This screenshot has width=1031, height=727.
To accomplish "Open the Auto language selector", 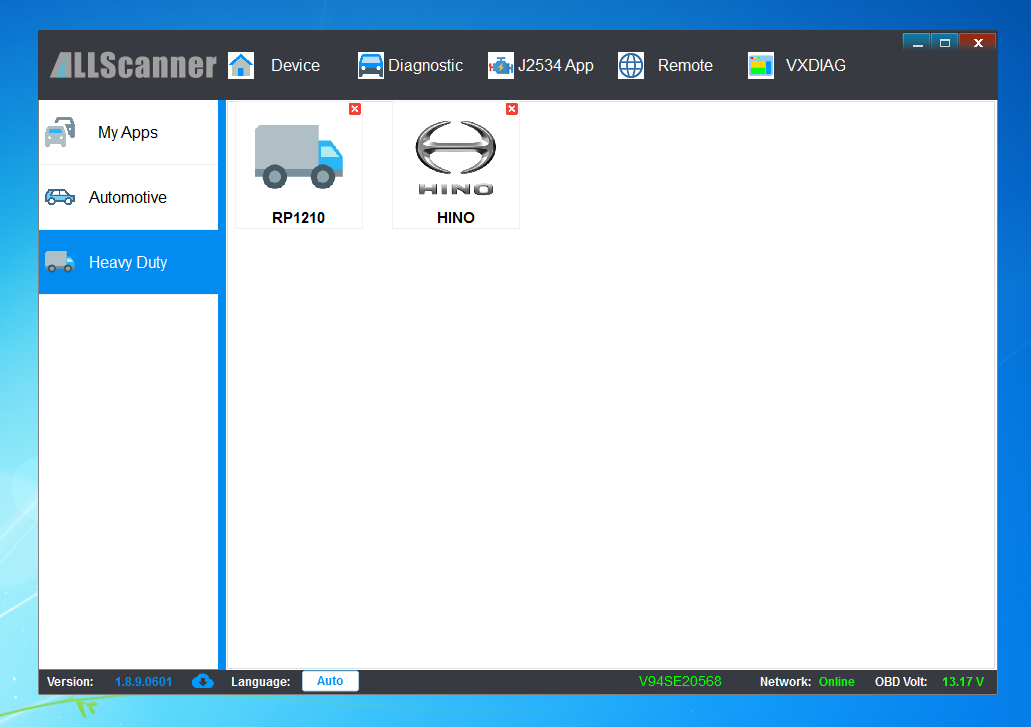I will click(330, 681).
